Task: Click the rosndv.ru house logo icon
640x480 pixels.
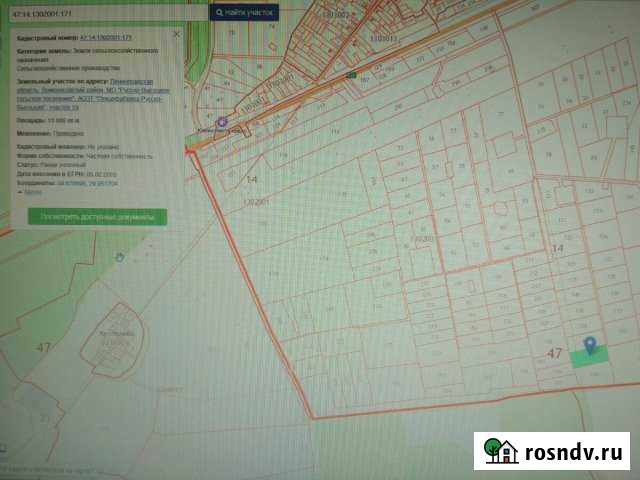Action: click(x=499, y=451)
